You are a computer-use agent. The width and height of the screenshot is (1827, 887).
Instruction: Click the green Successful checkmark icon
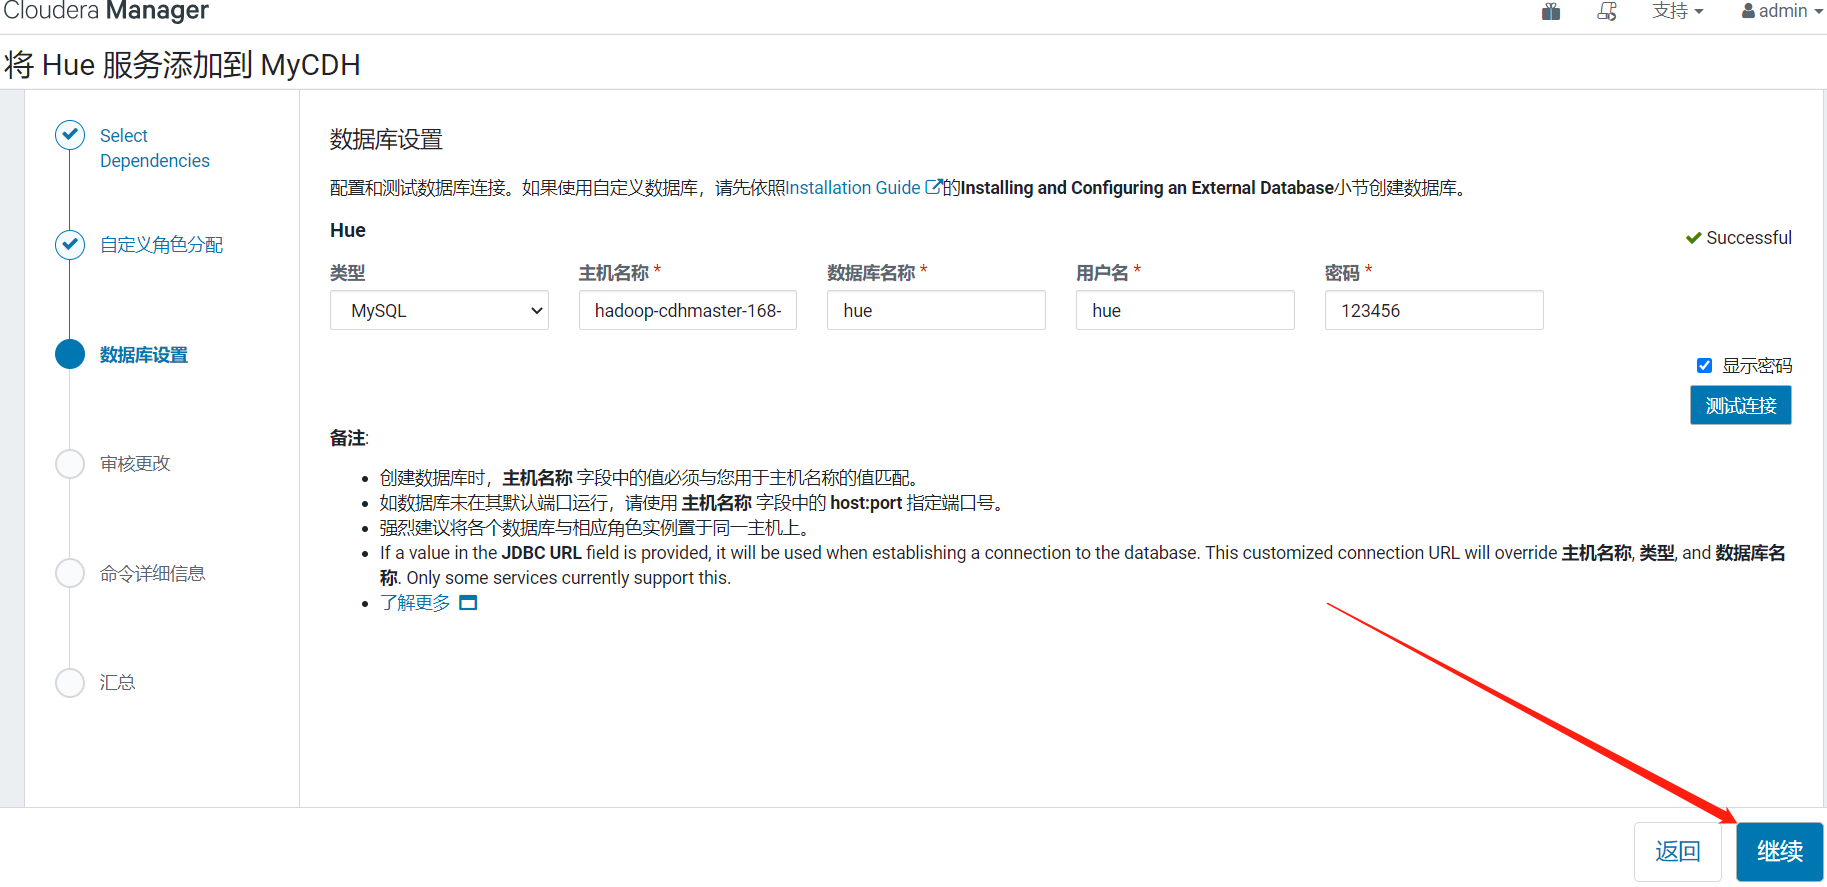1693,238
